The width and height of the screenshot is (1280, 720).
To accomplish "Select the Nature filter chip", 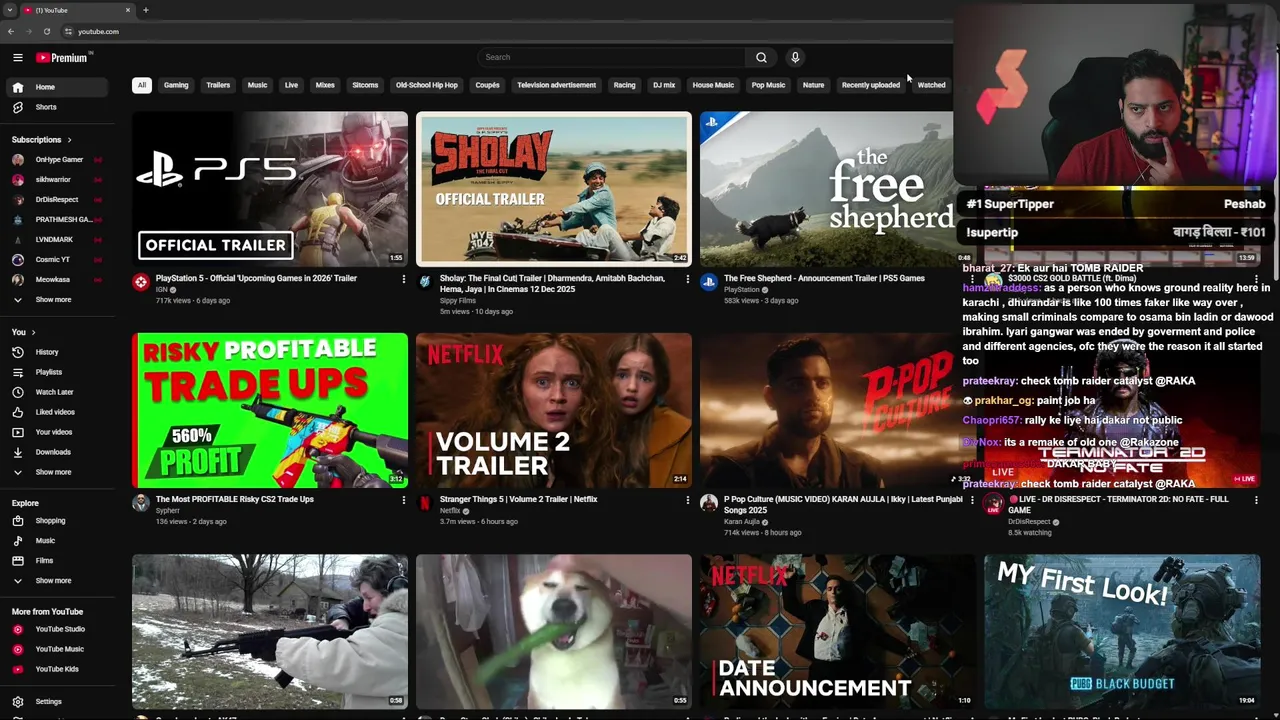I will (813, 85).
